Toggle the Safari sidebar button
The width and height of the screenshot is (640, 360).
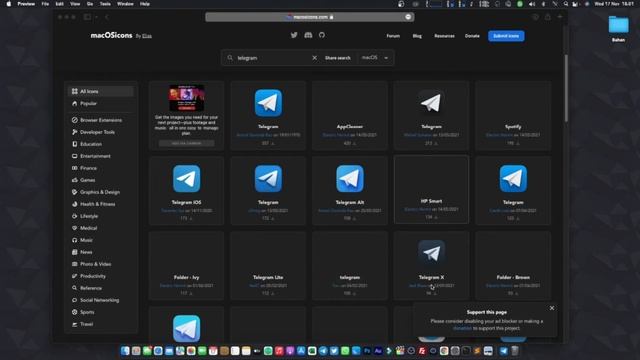coord(87,17)
